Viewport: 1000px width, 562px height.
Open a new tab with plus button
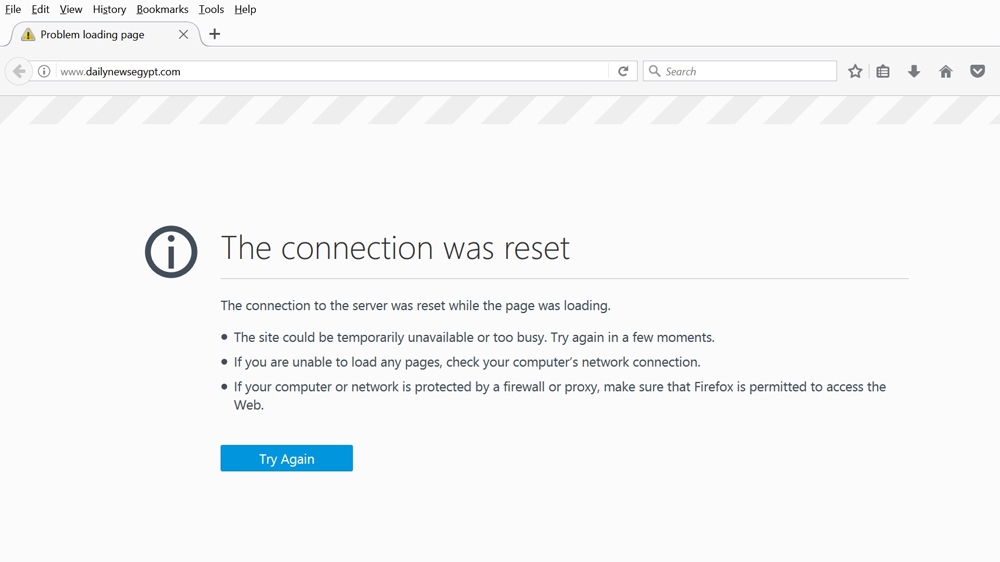point(214,34)
